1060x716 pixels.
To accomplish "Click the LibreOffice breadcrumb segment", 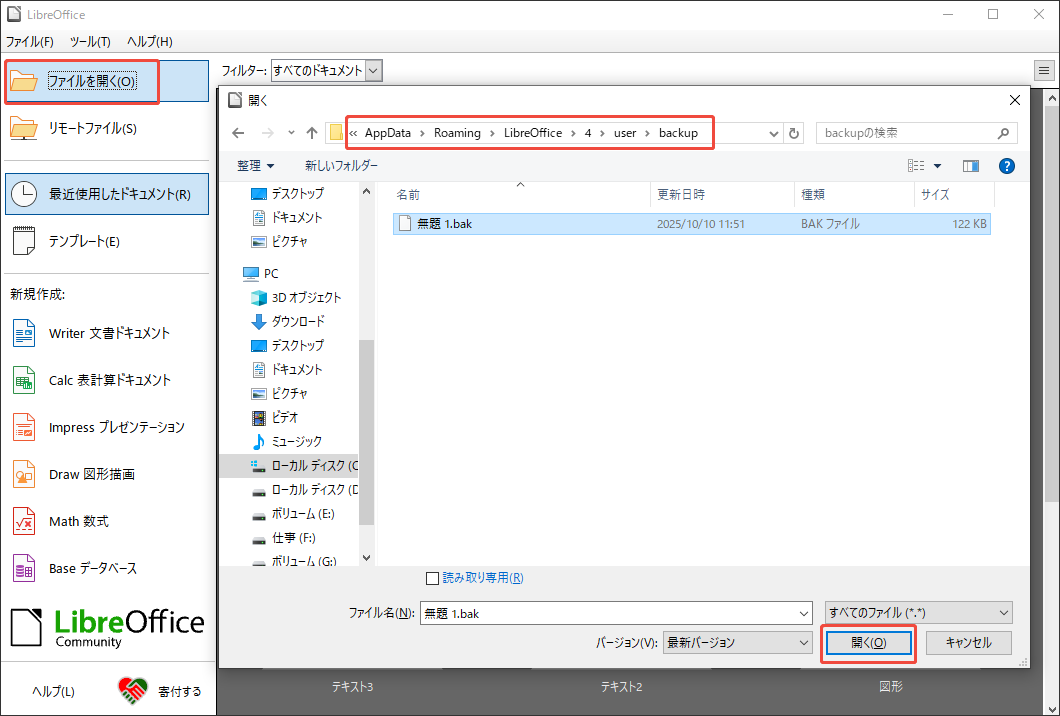I will (x=533, y=133).
